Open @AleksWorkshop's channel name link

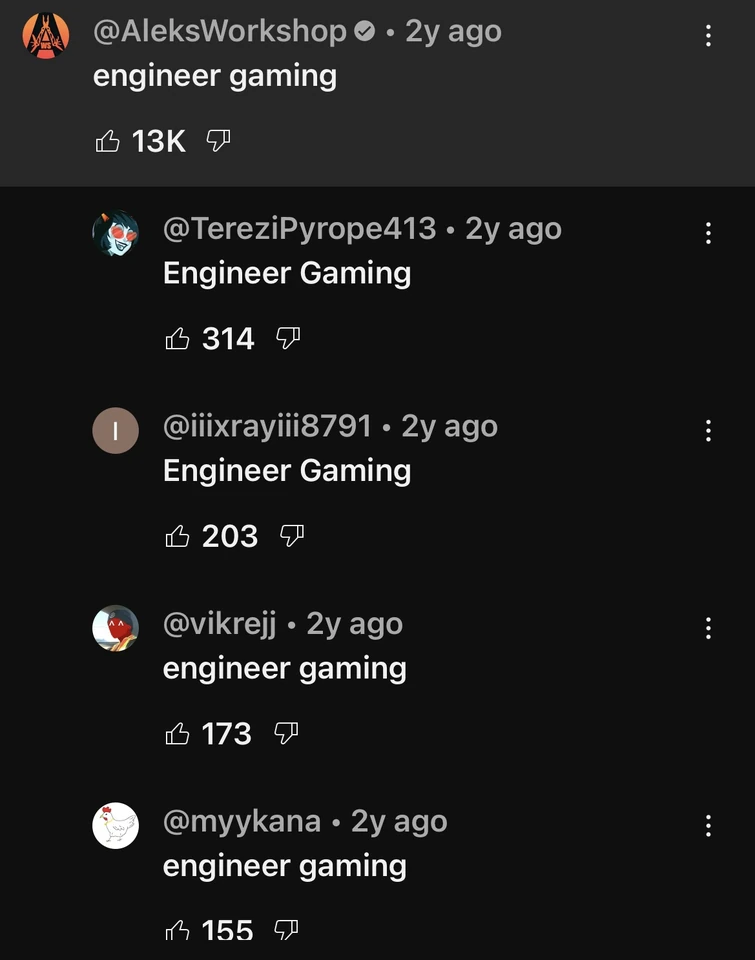pyautogui.click(x=219, y=31)
